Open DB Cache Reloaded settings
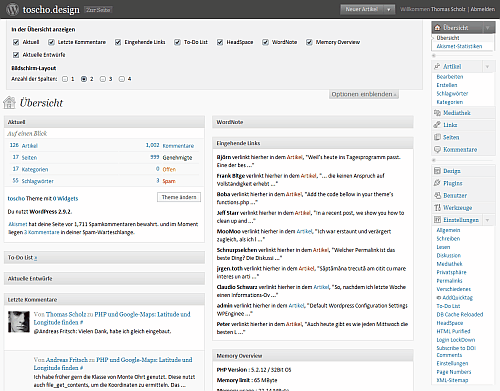The image size is (500, 391). click(x=460, y=314)
